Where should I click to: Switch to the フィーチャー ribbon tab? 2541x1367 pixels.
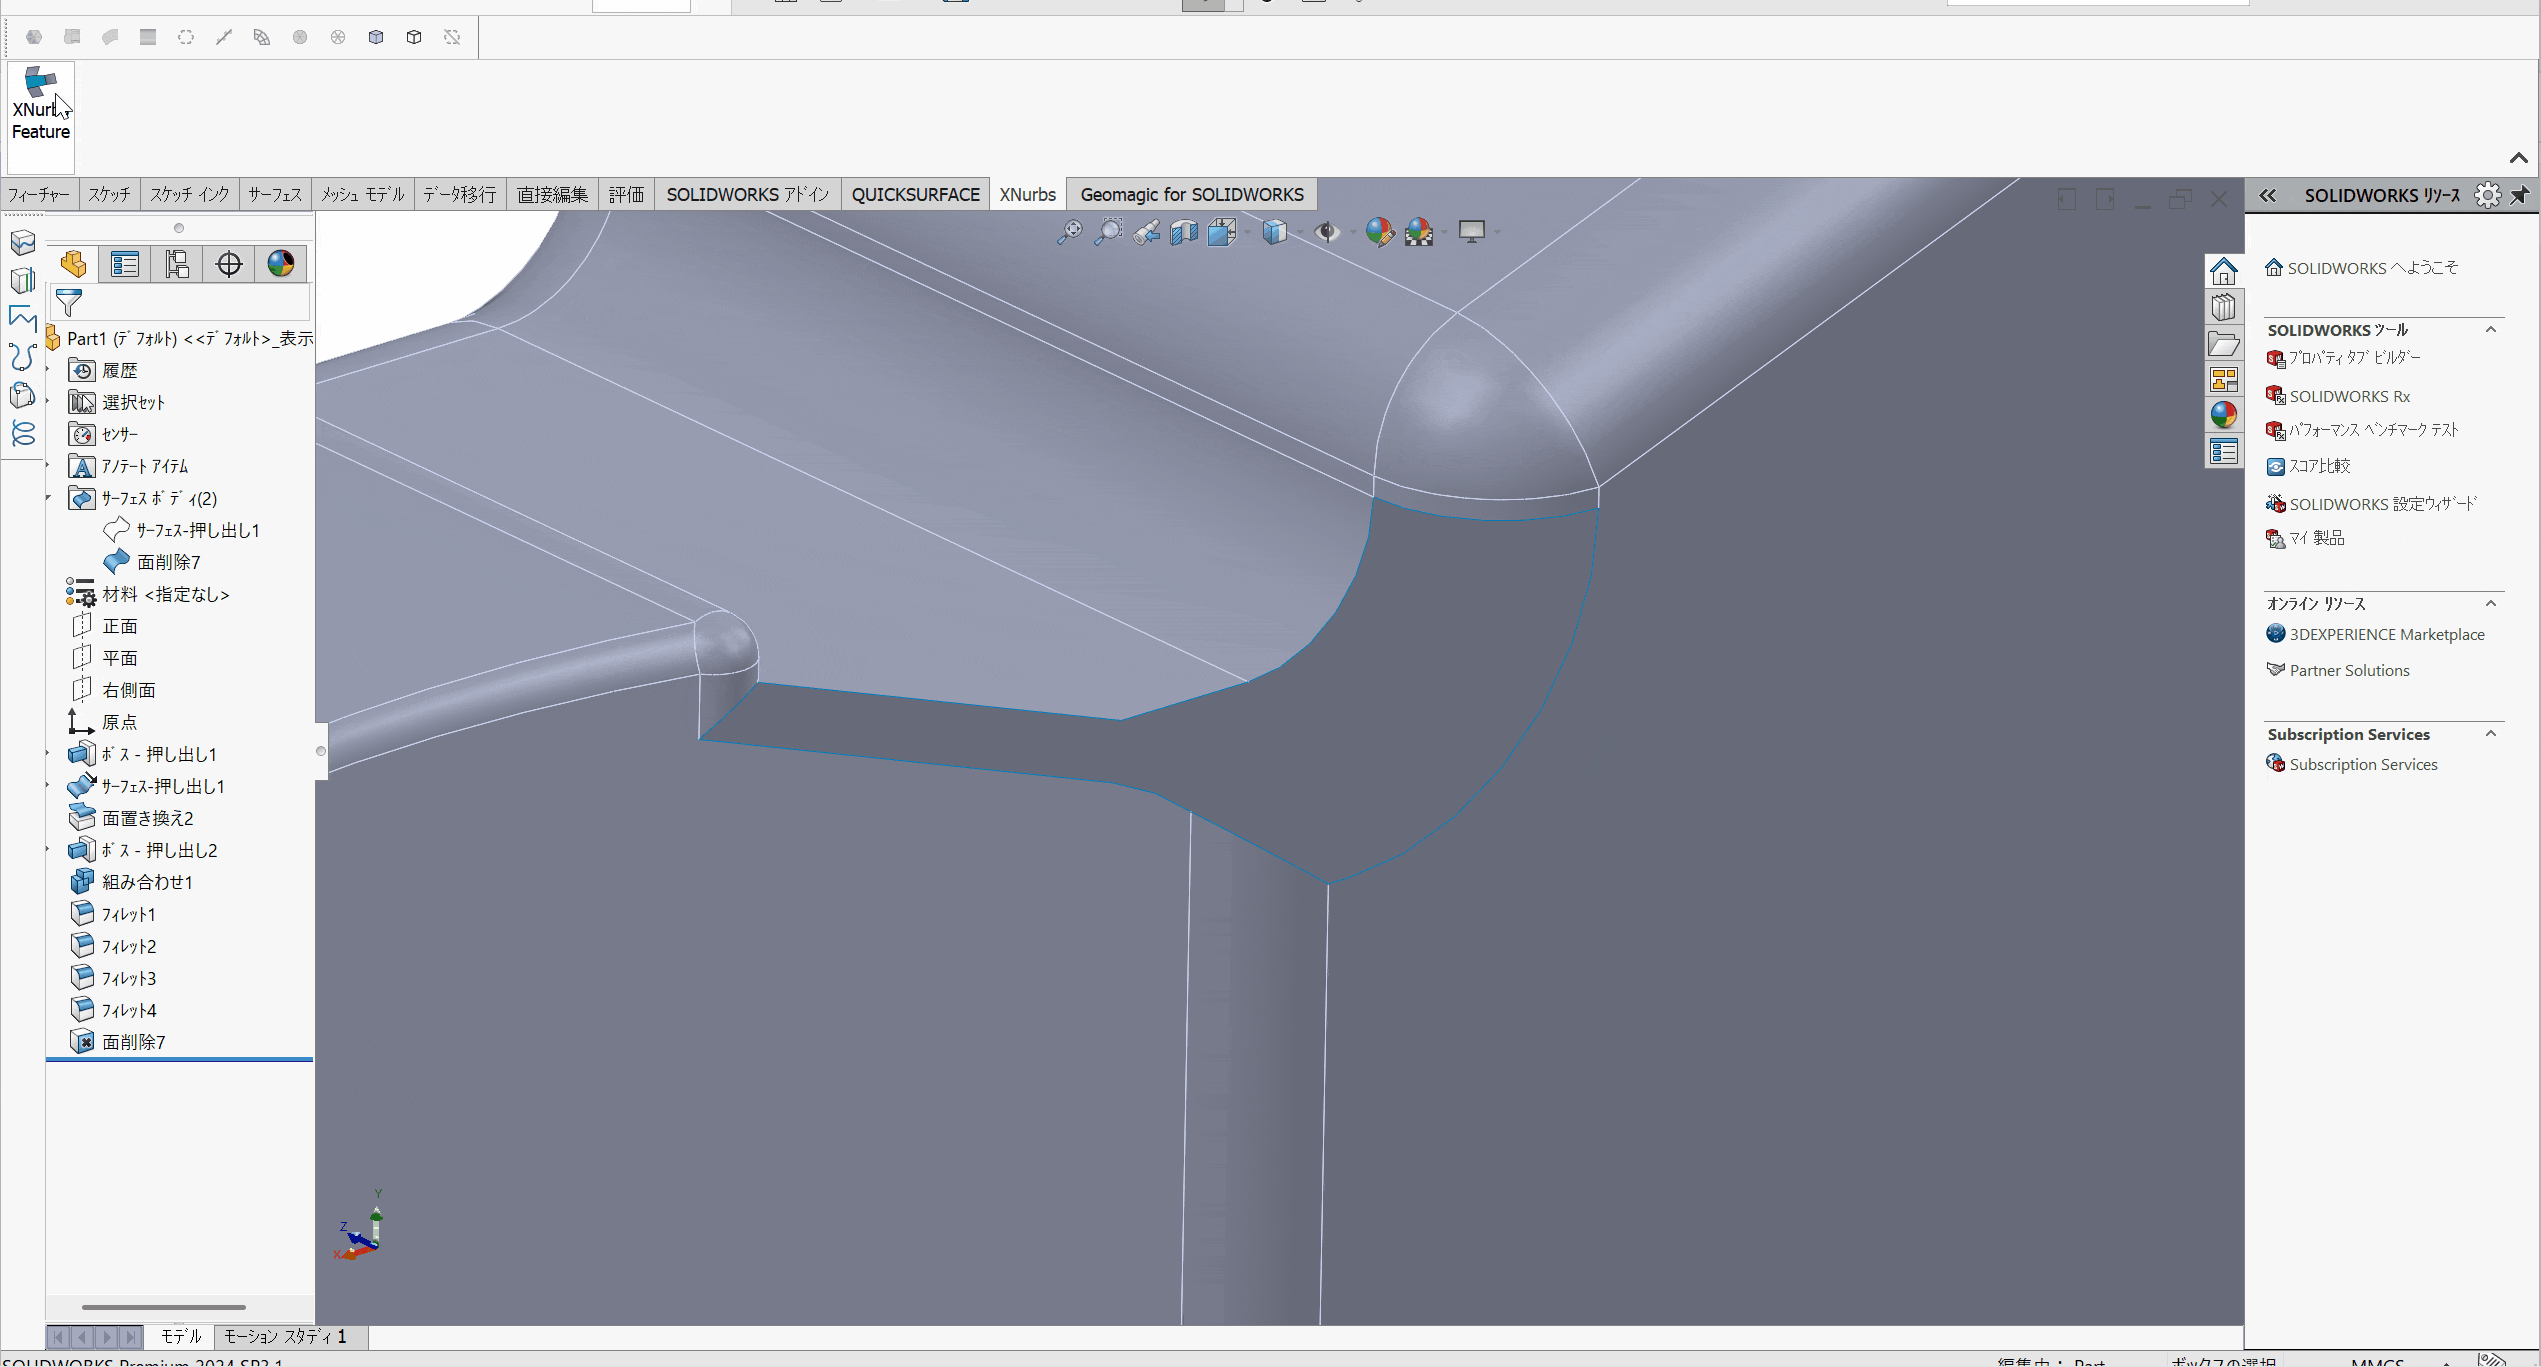(x=39, y=195)
